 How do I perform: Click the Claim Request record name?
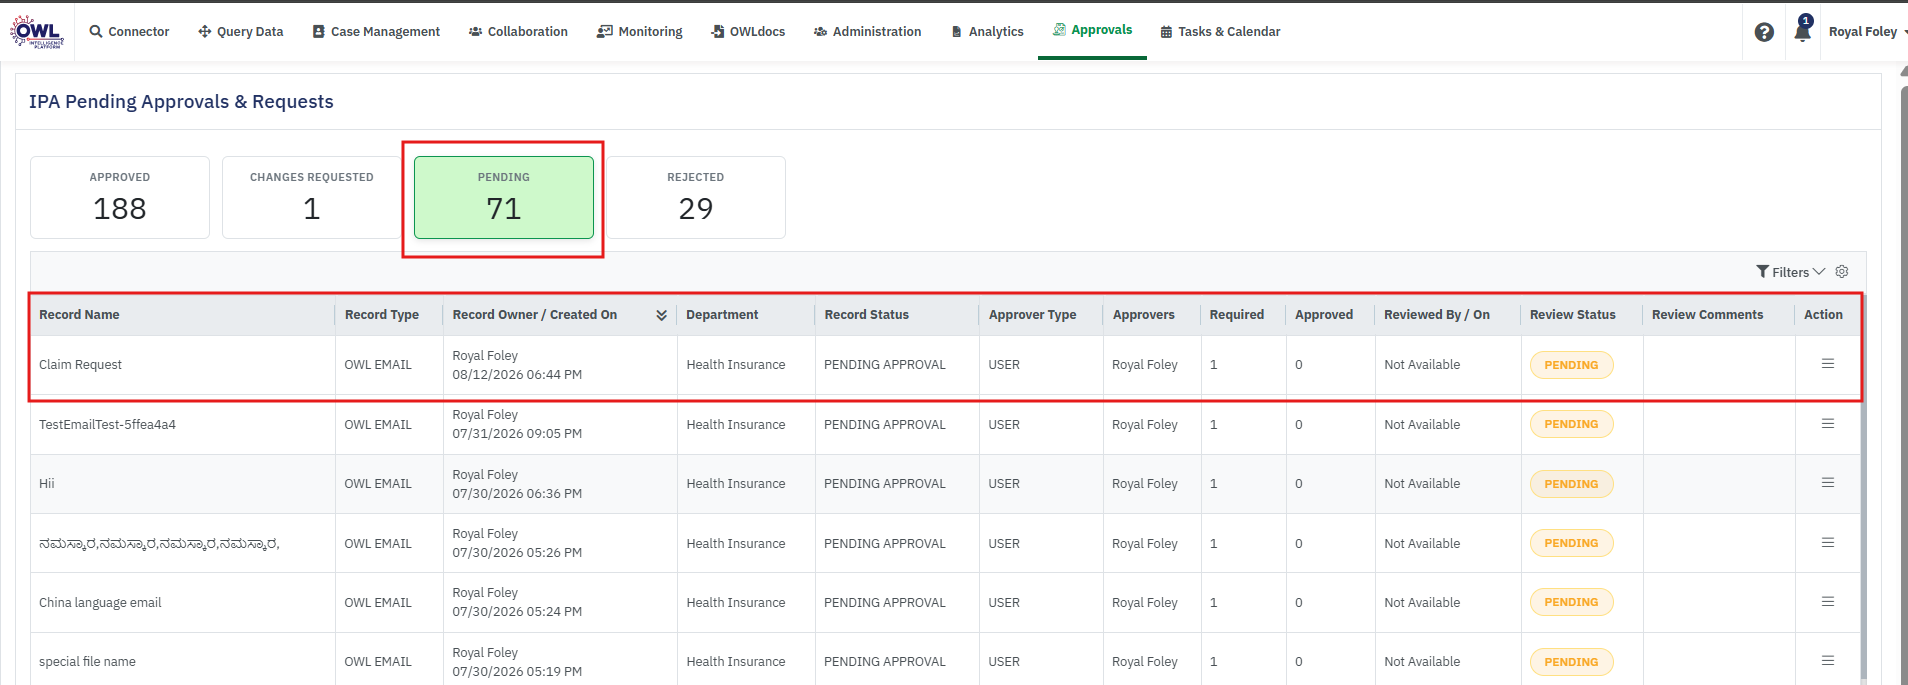click(80, 365)
